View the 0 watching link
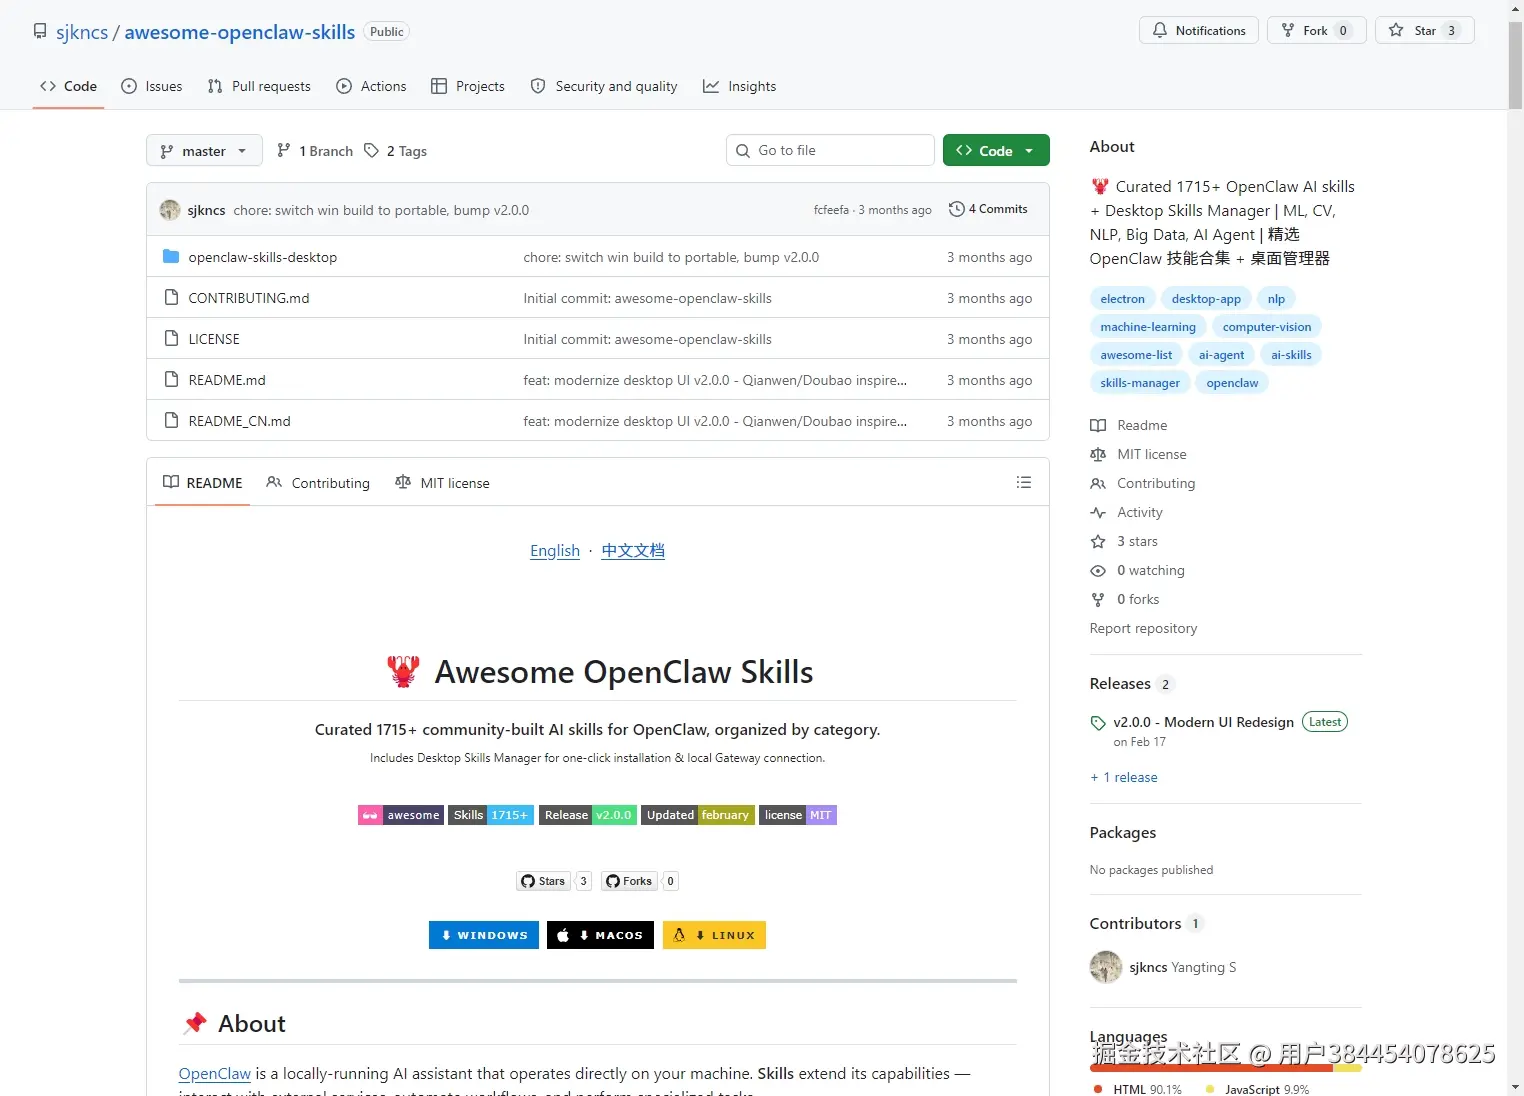 (x=1138, y=570)
